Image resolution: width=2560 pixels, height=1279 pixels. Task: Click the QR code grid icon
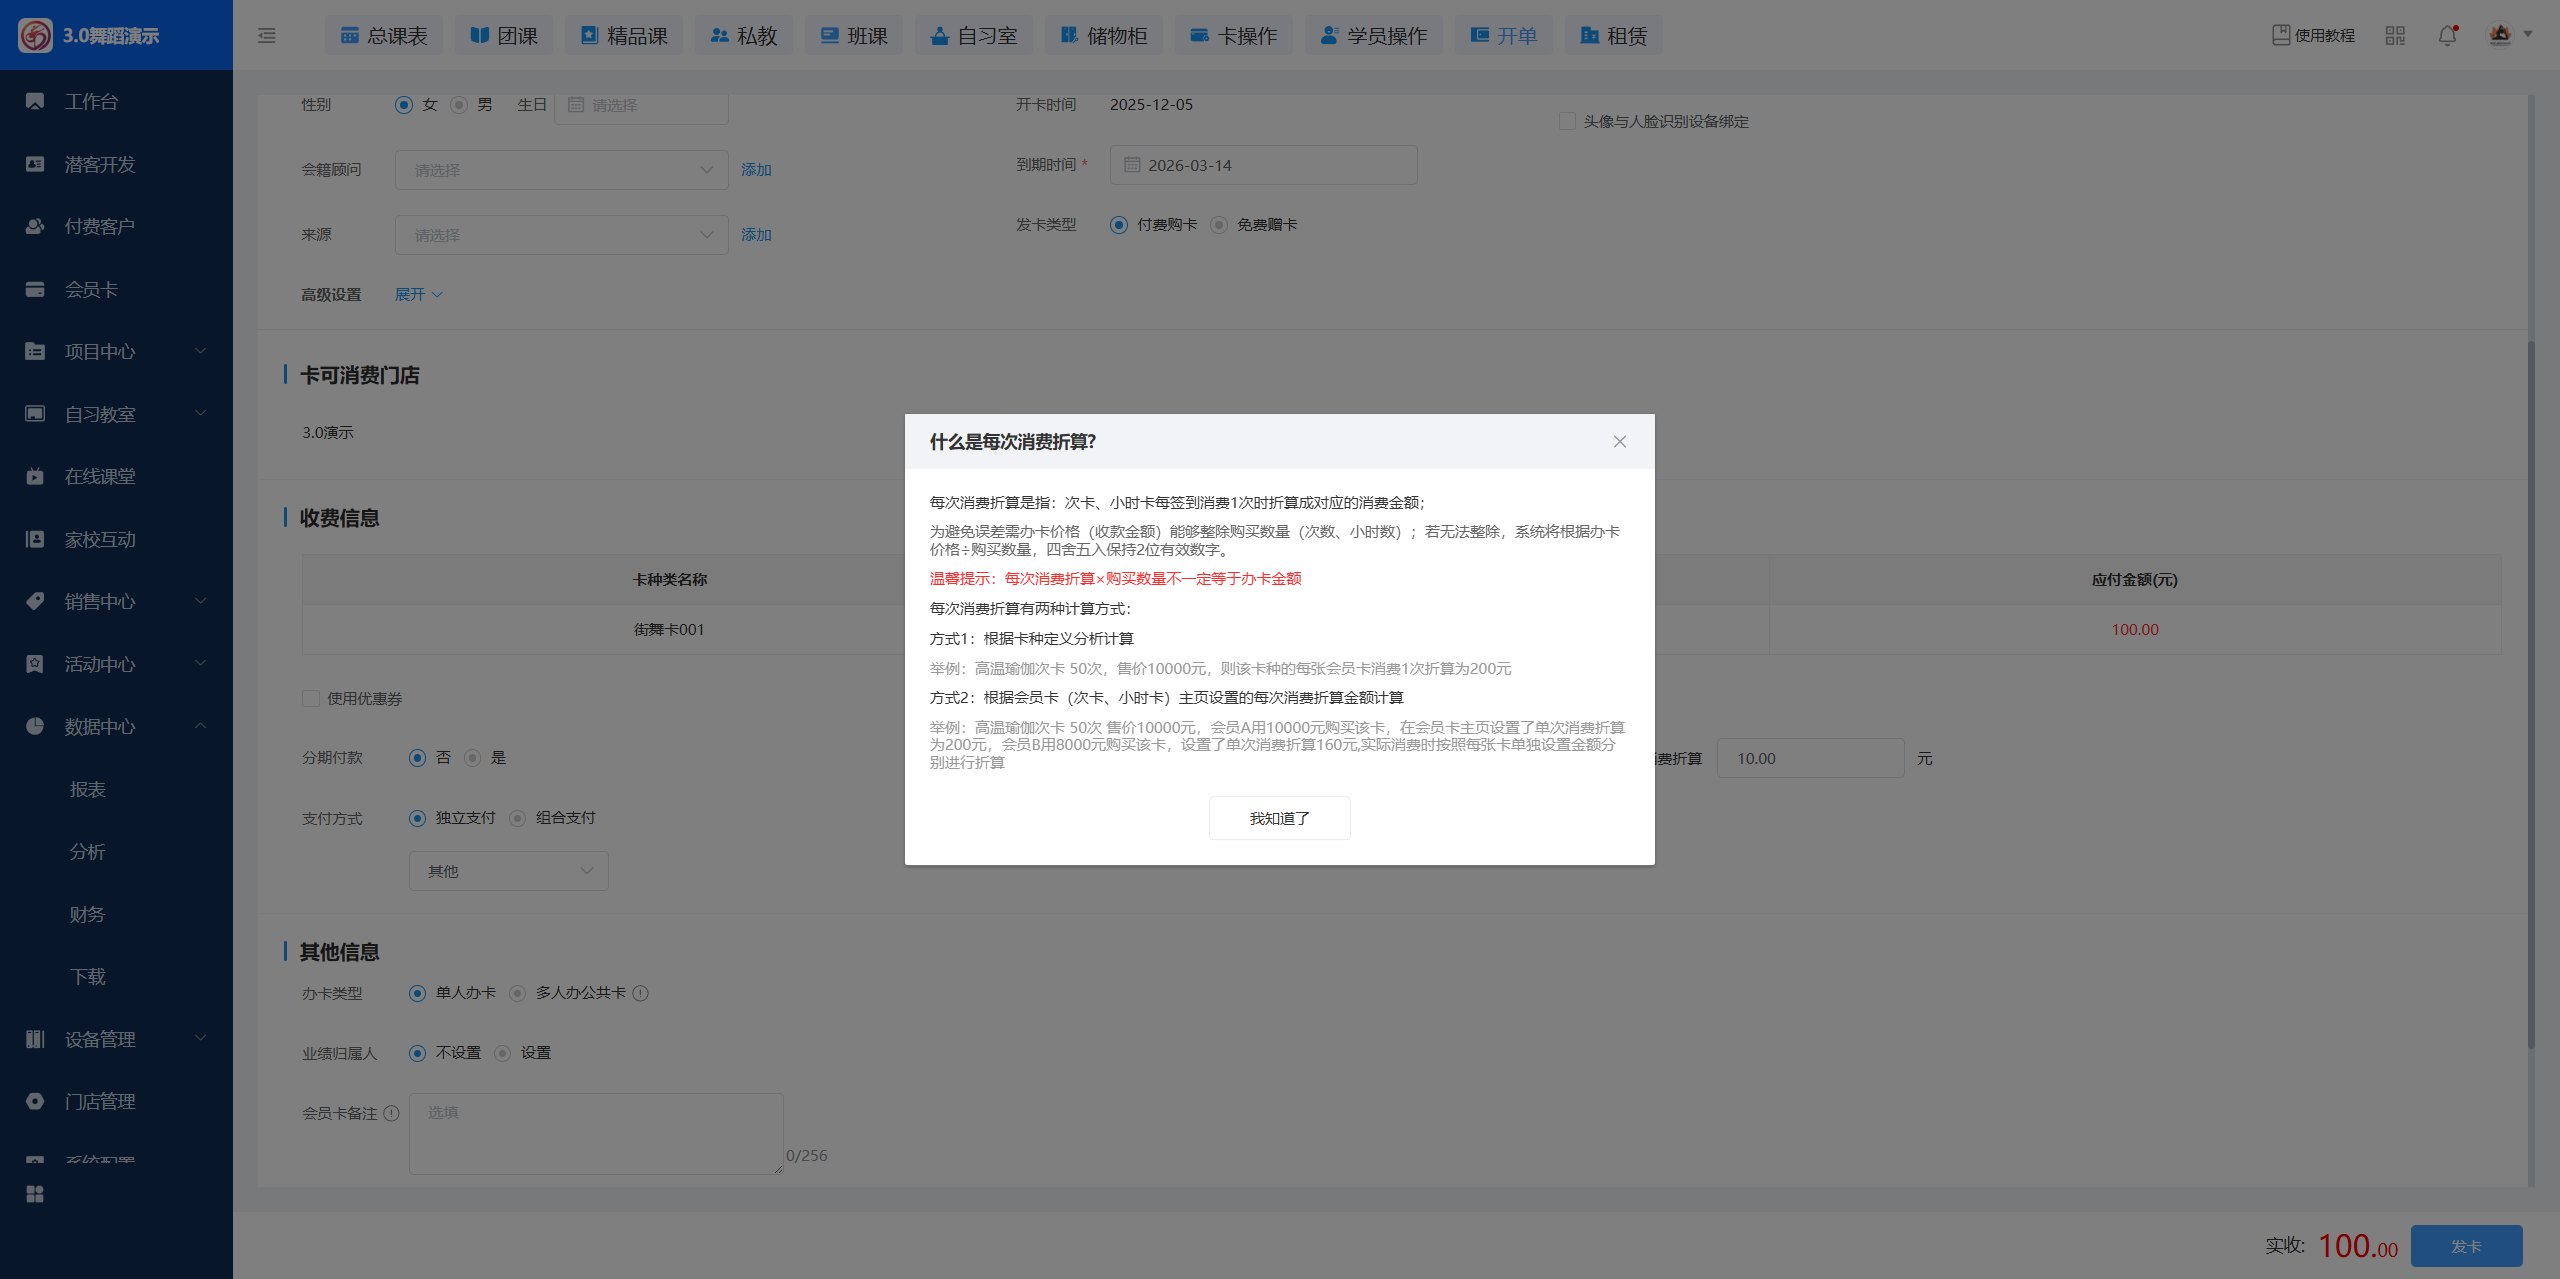click(x=2395, y=36)
